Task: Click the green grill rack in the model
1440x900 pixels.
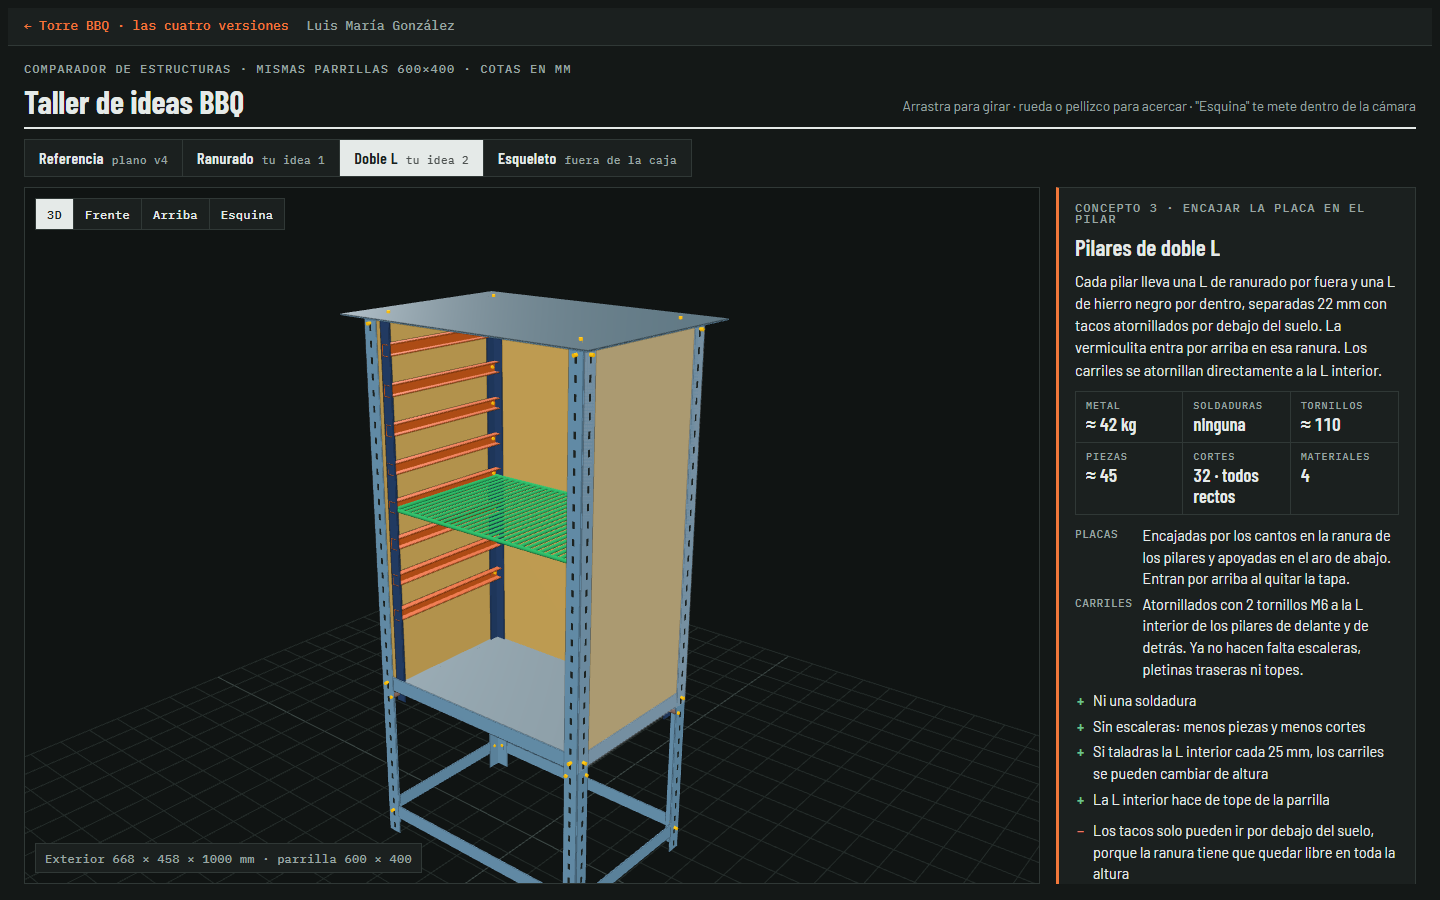Action: tap(490, 518)
